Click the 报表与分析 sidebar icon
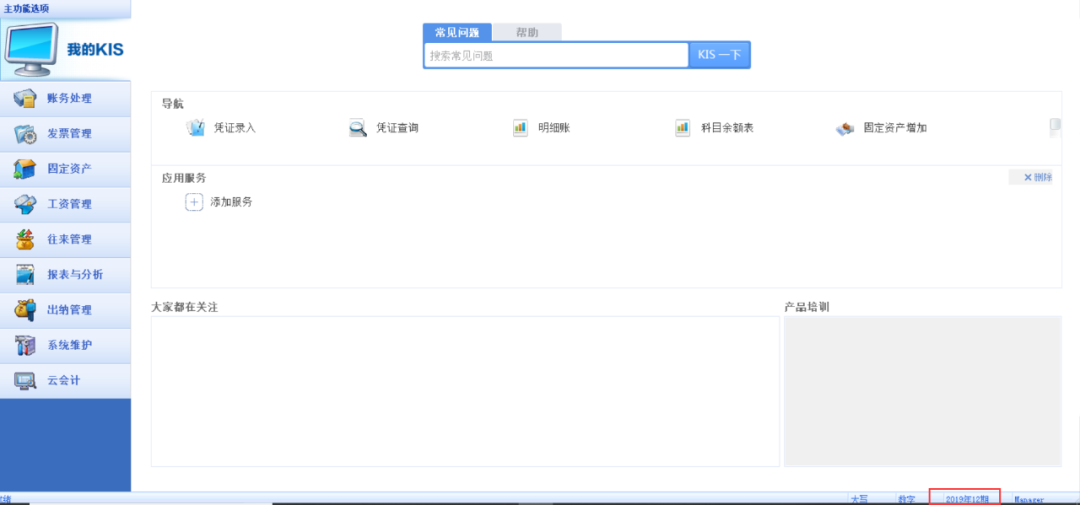1080x505 pixels. point(25,274)
